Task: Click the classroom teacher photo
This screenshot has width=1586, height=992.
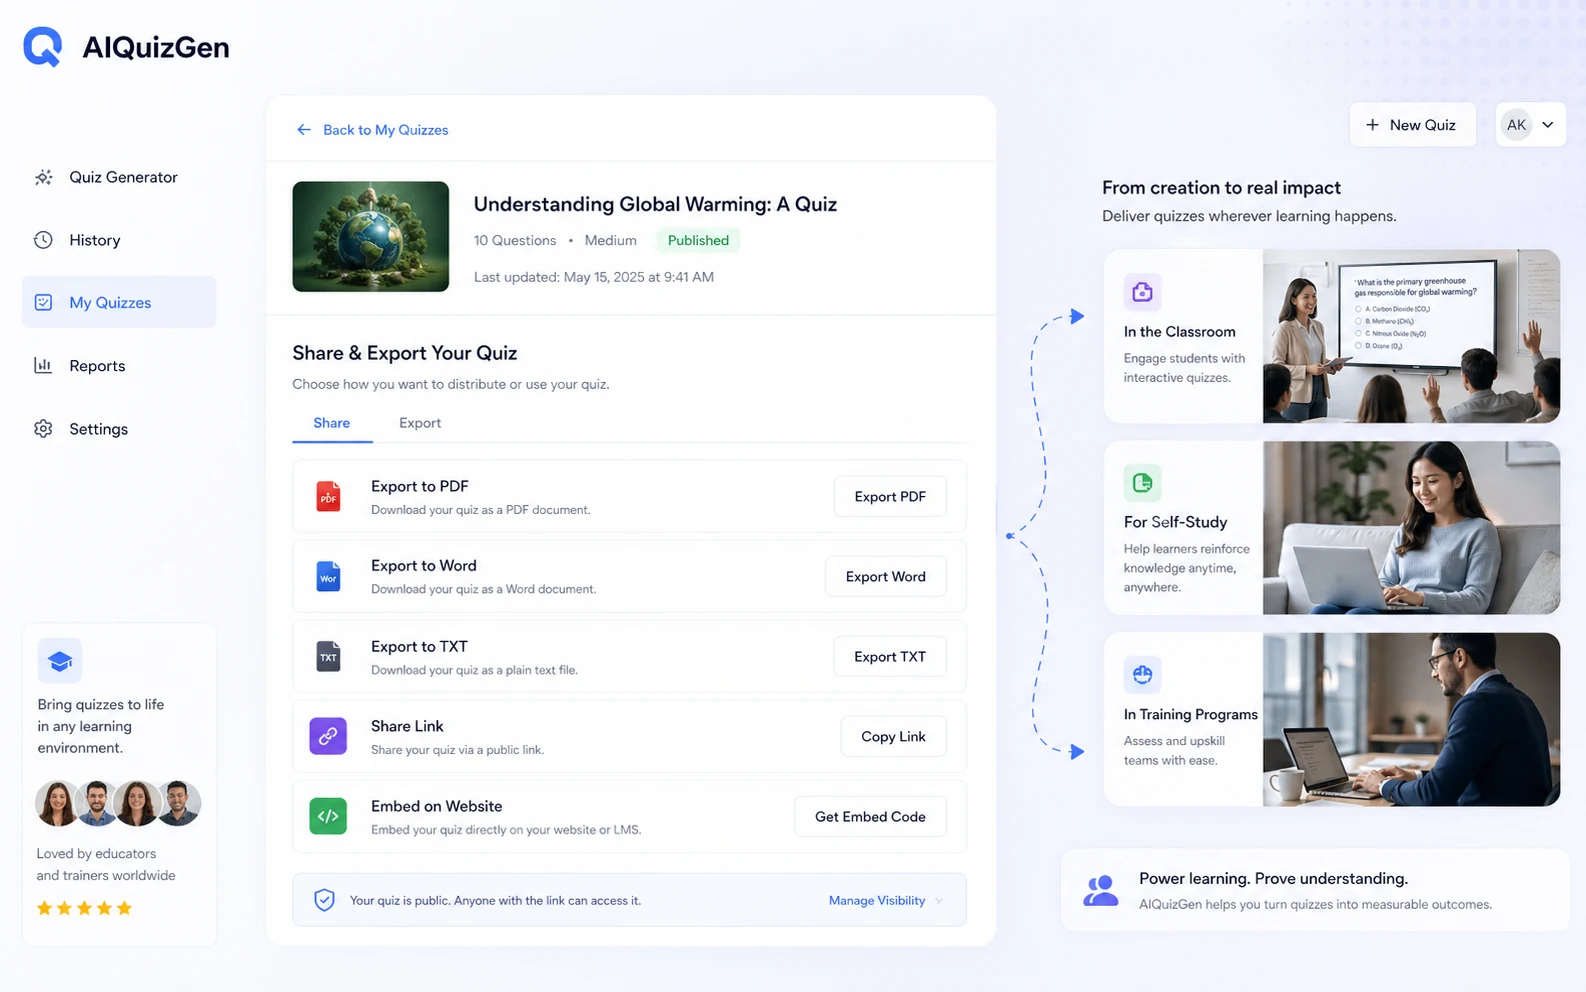Action: [1411, 336]
